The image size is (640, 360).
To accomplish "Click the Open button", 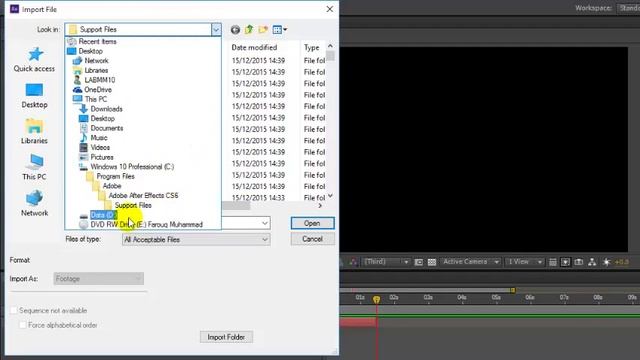I will point(313,223).
